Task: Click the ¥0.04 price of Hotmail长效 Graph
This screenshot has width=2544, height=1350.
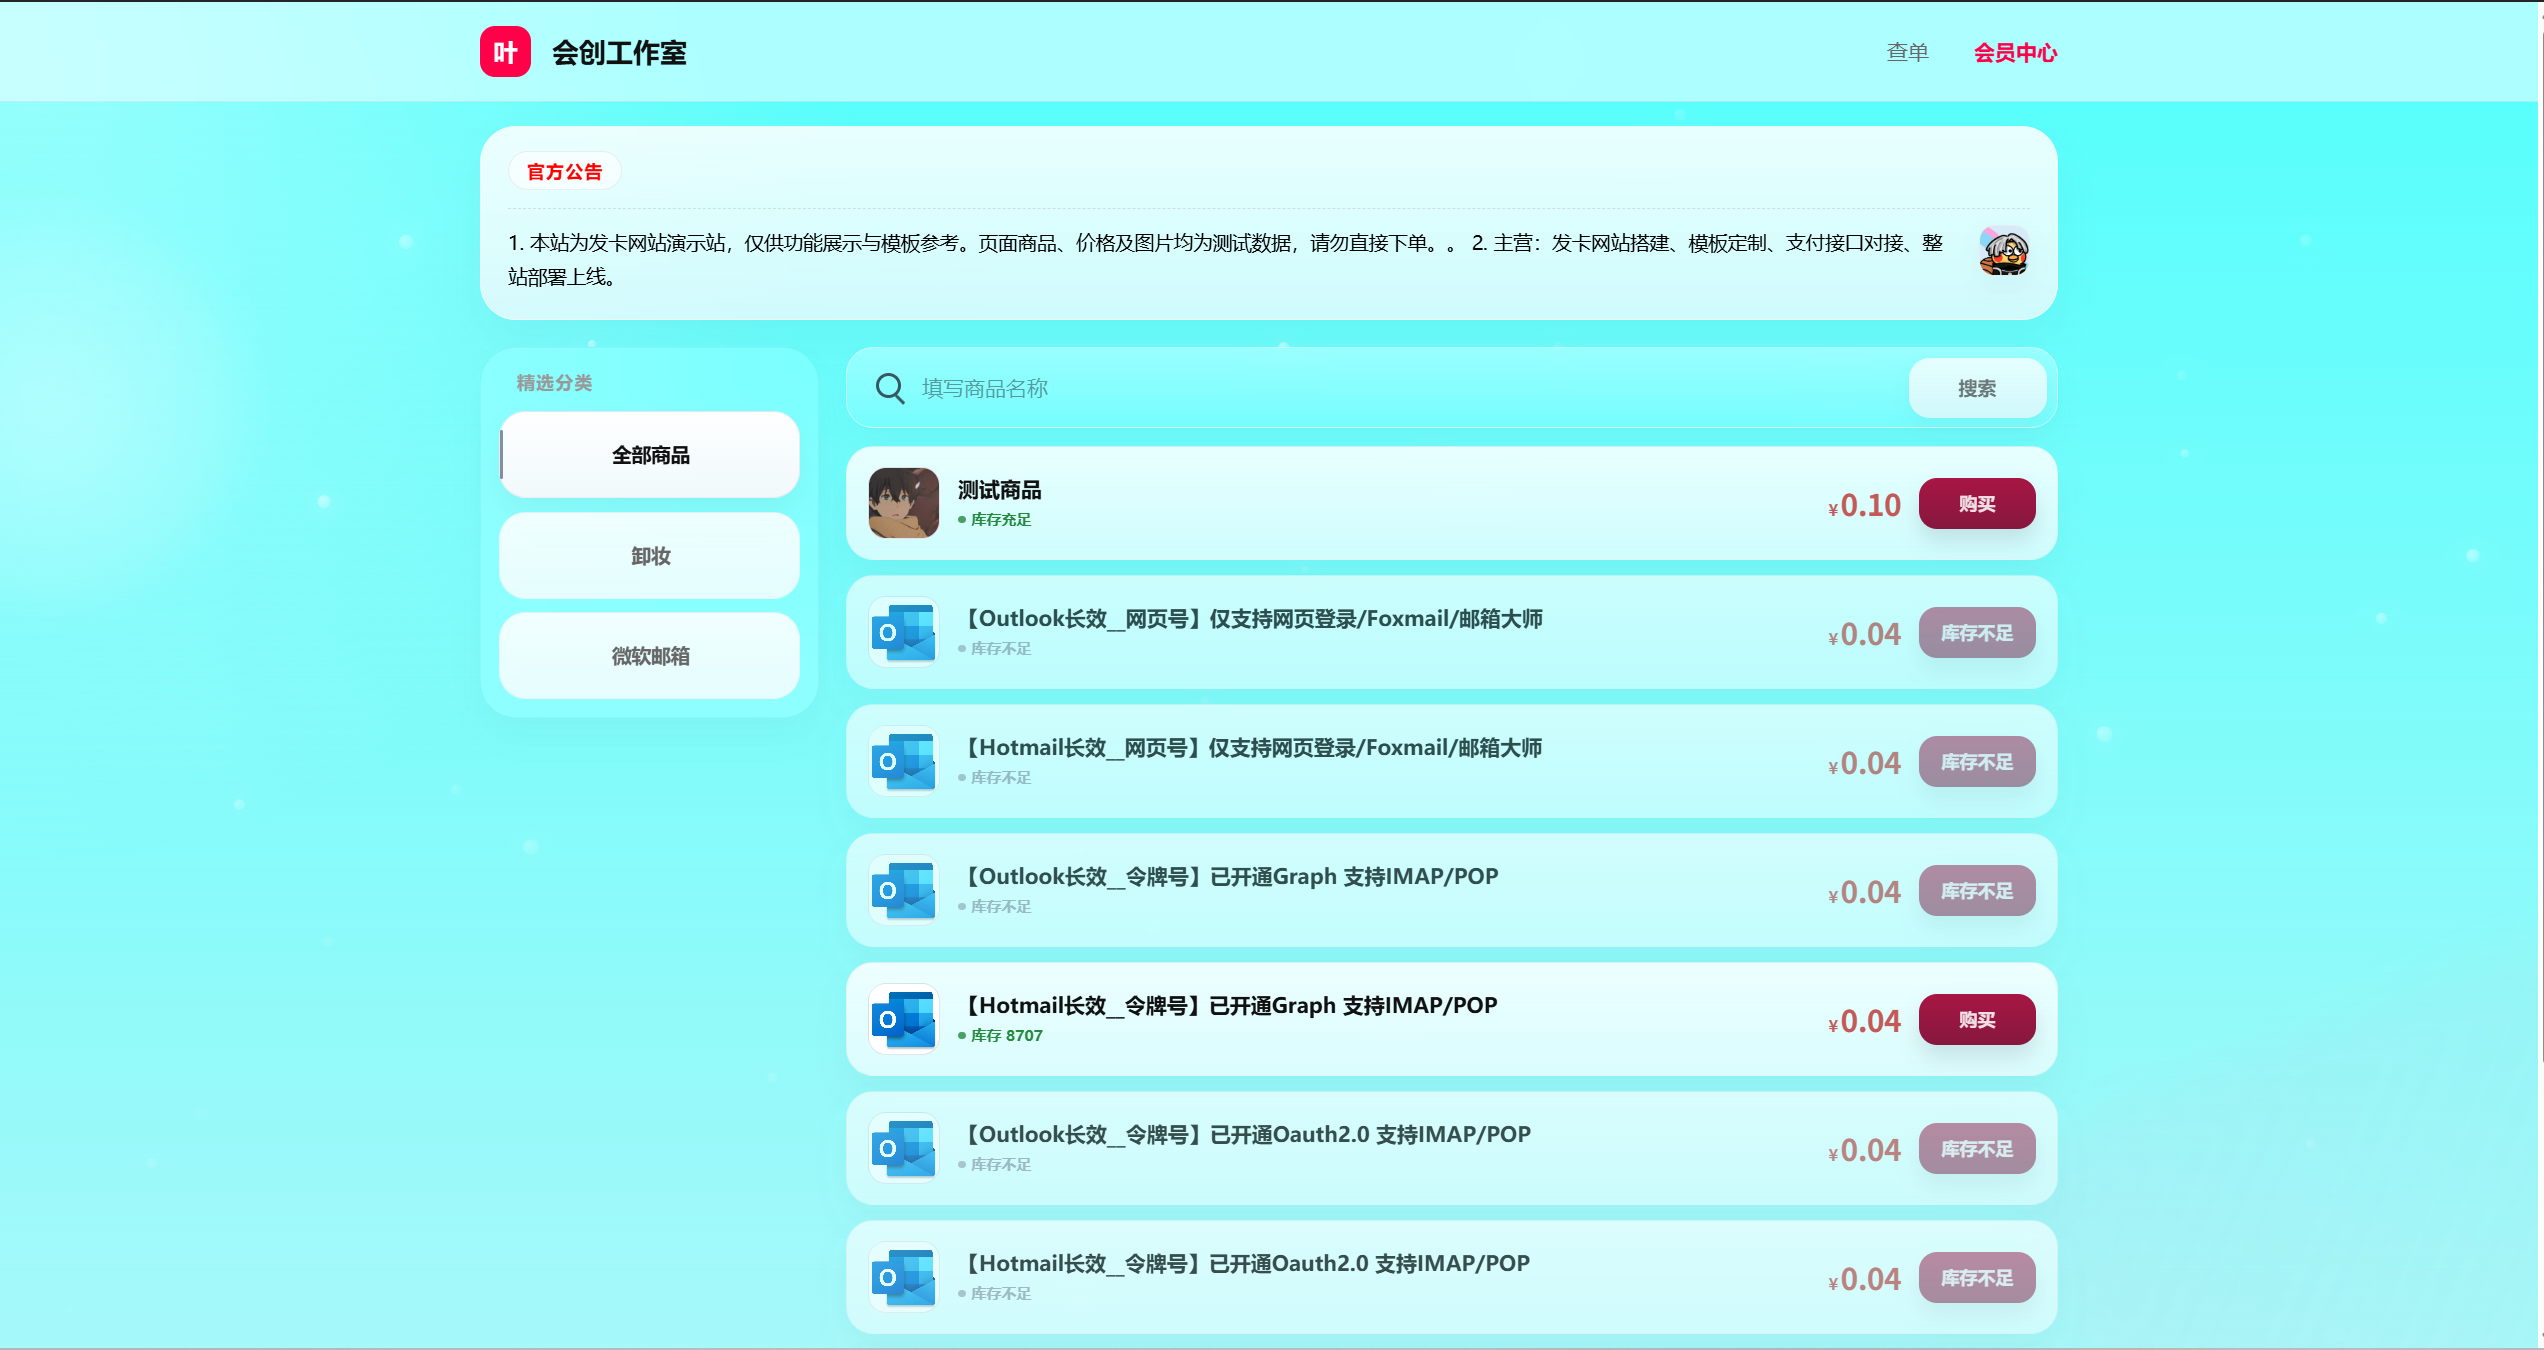Action: coord(1864,1021)
